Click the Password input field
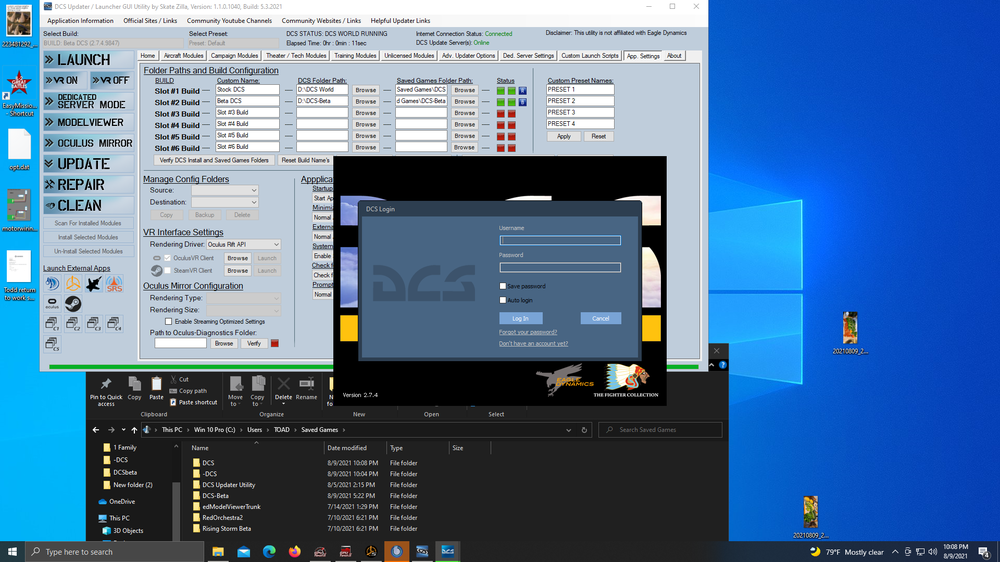Image resolution: width=1000 pixels, height=562 pixels. [560, 267]
